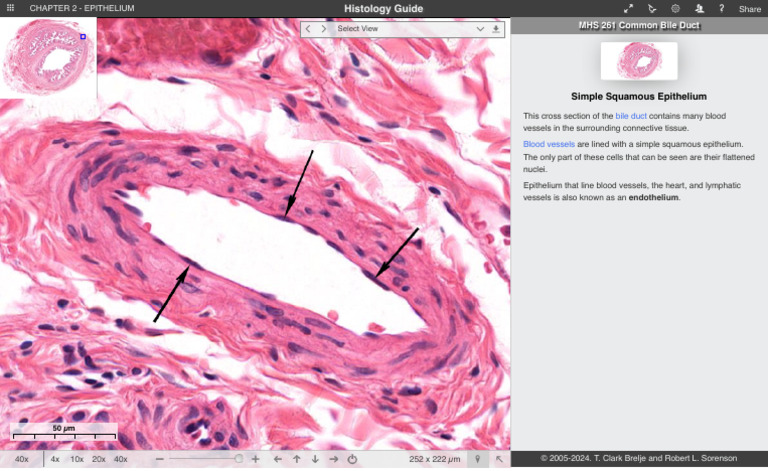
Task: Open the settings gear icon
Action: click(675, 8)
